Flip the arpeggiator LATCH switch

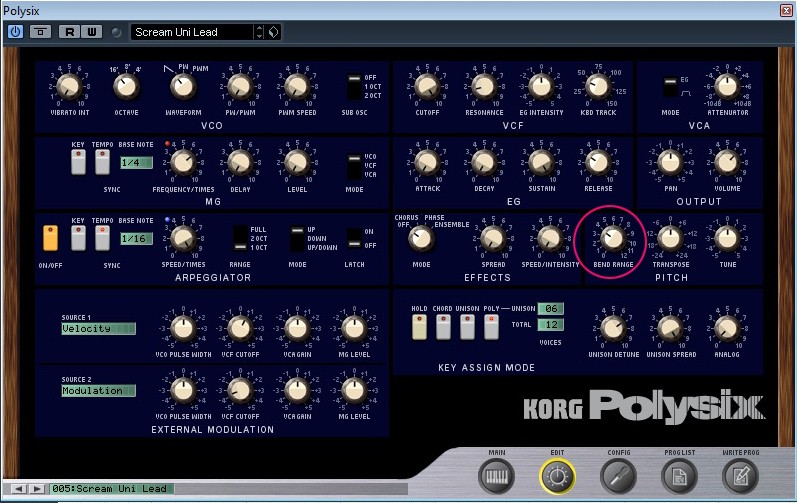354,239
